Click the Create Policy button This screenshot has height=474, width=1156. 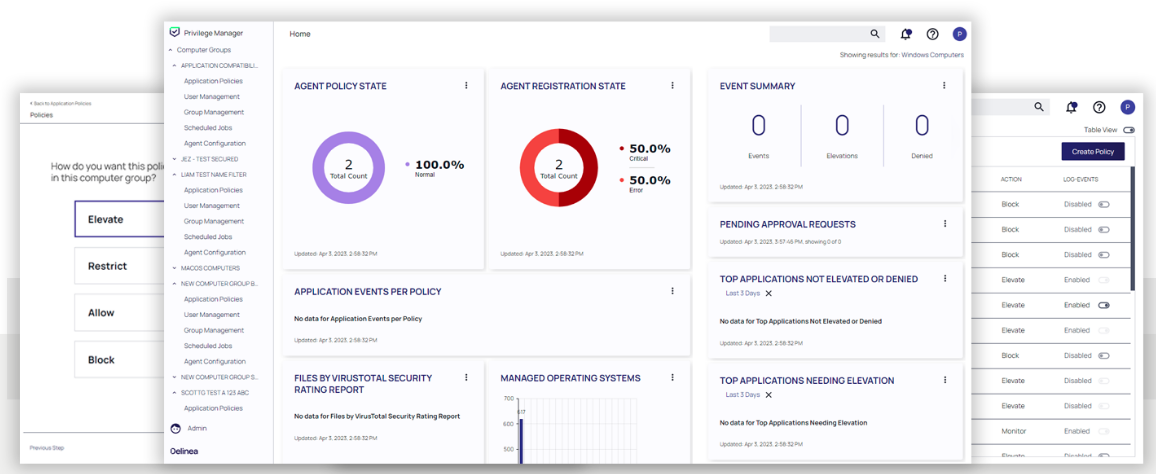(x=1093, y=151)
